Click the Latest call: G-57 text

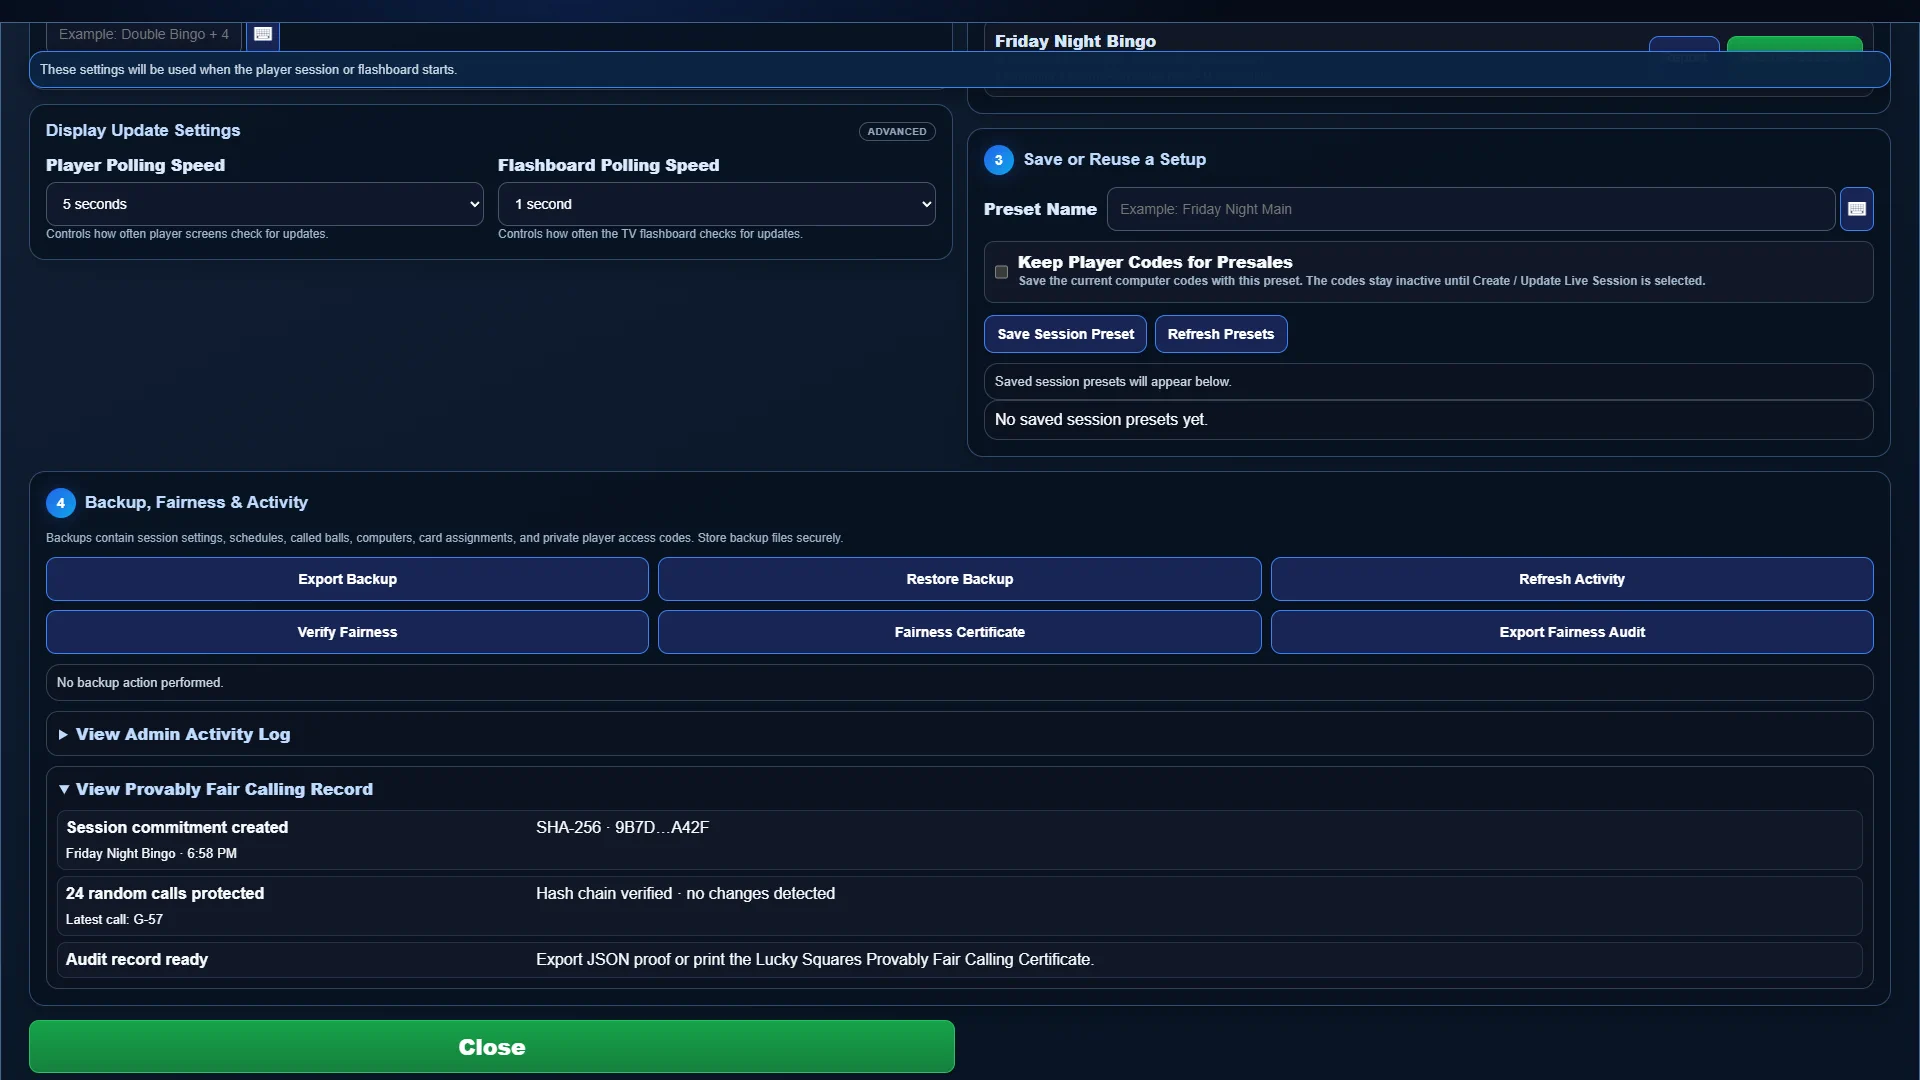pyautogui.click(x=114, y=919)
